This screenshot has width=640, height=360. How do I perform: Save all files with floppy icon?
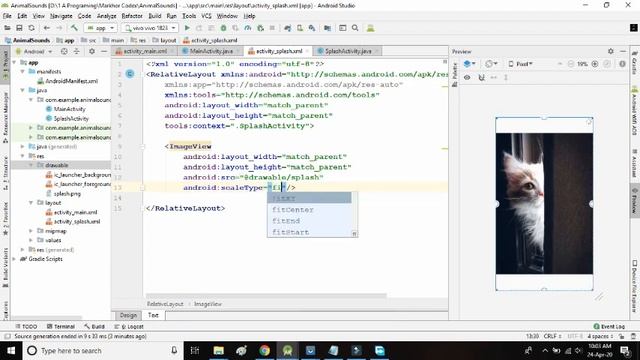pyautogui.click(x=19, y=28)
